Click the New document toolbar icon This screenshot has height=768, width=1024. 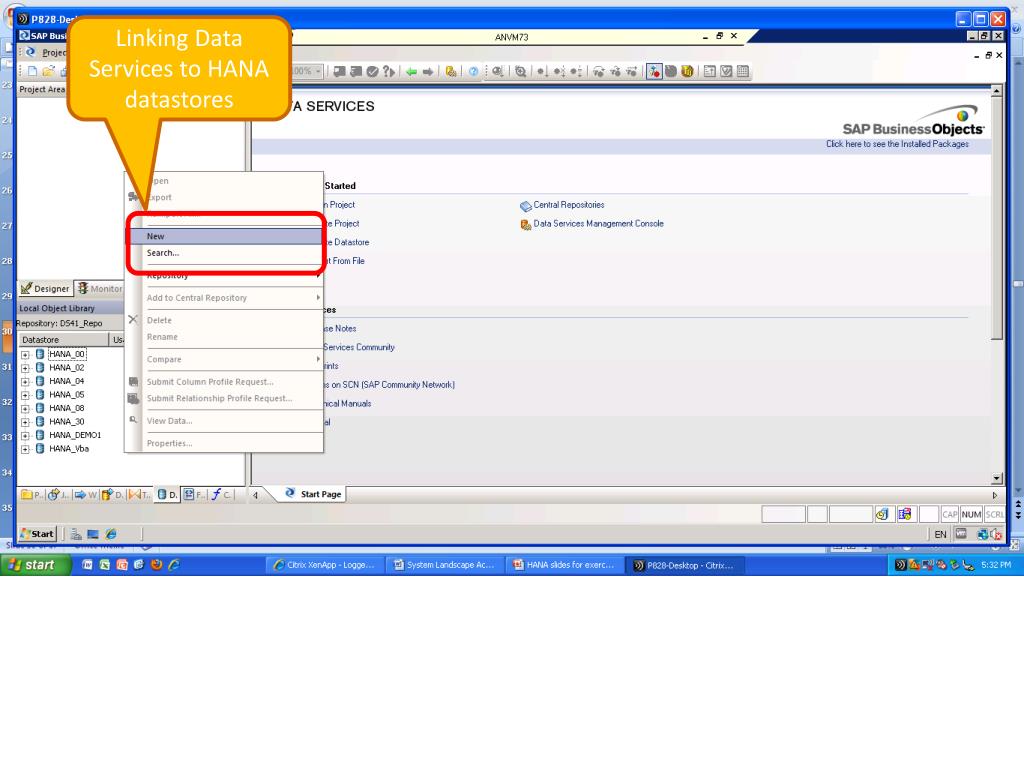(32, 72)
